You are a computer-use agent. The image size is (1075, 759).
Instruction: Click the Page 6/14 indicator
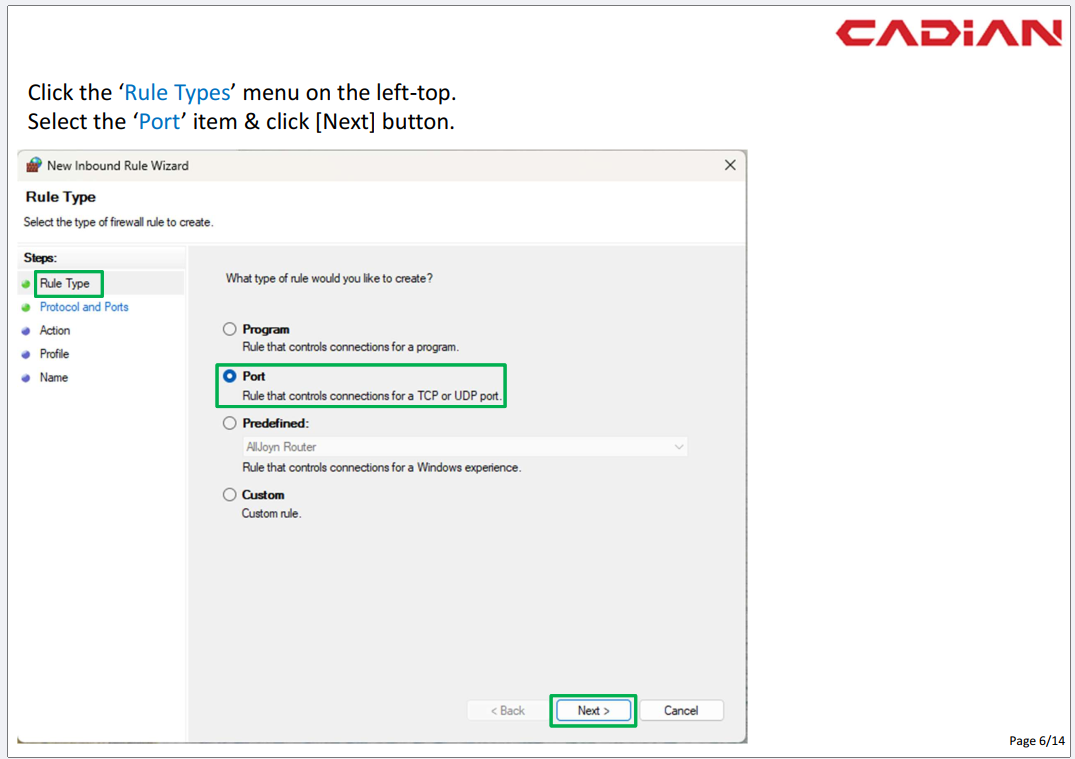click(1037, 741)
